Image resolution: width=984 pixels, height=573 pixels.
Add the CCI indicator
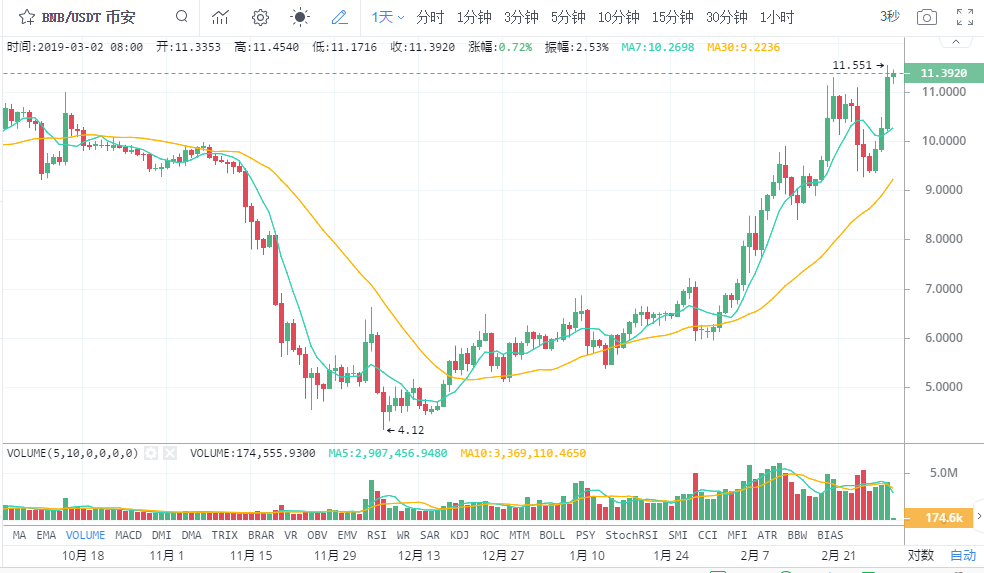707,535
